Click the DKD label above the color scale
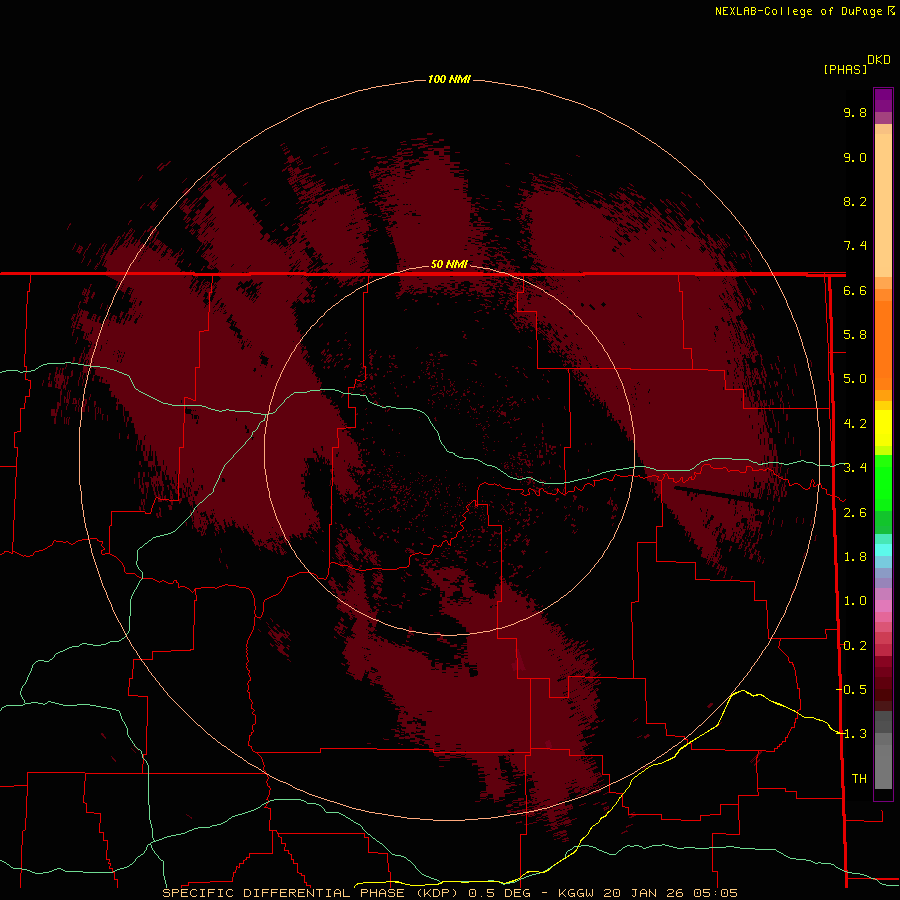This screenshot has height=900, width=900. (x=879, y=60)
